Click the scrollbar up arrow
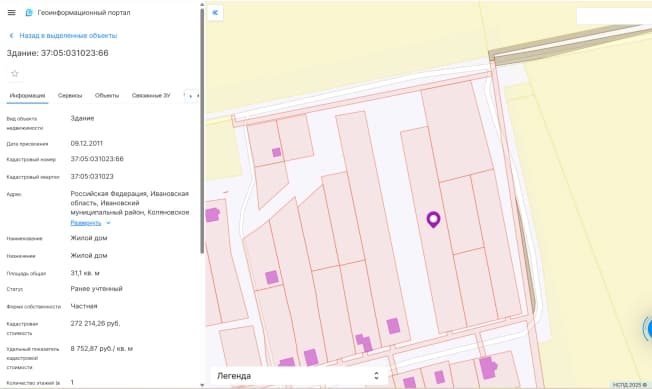The image size is (652, 389). (202, 4)
